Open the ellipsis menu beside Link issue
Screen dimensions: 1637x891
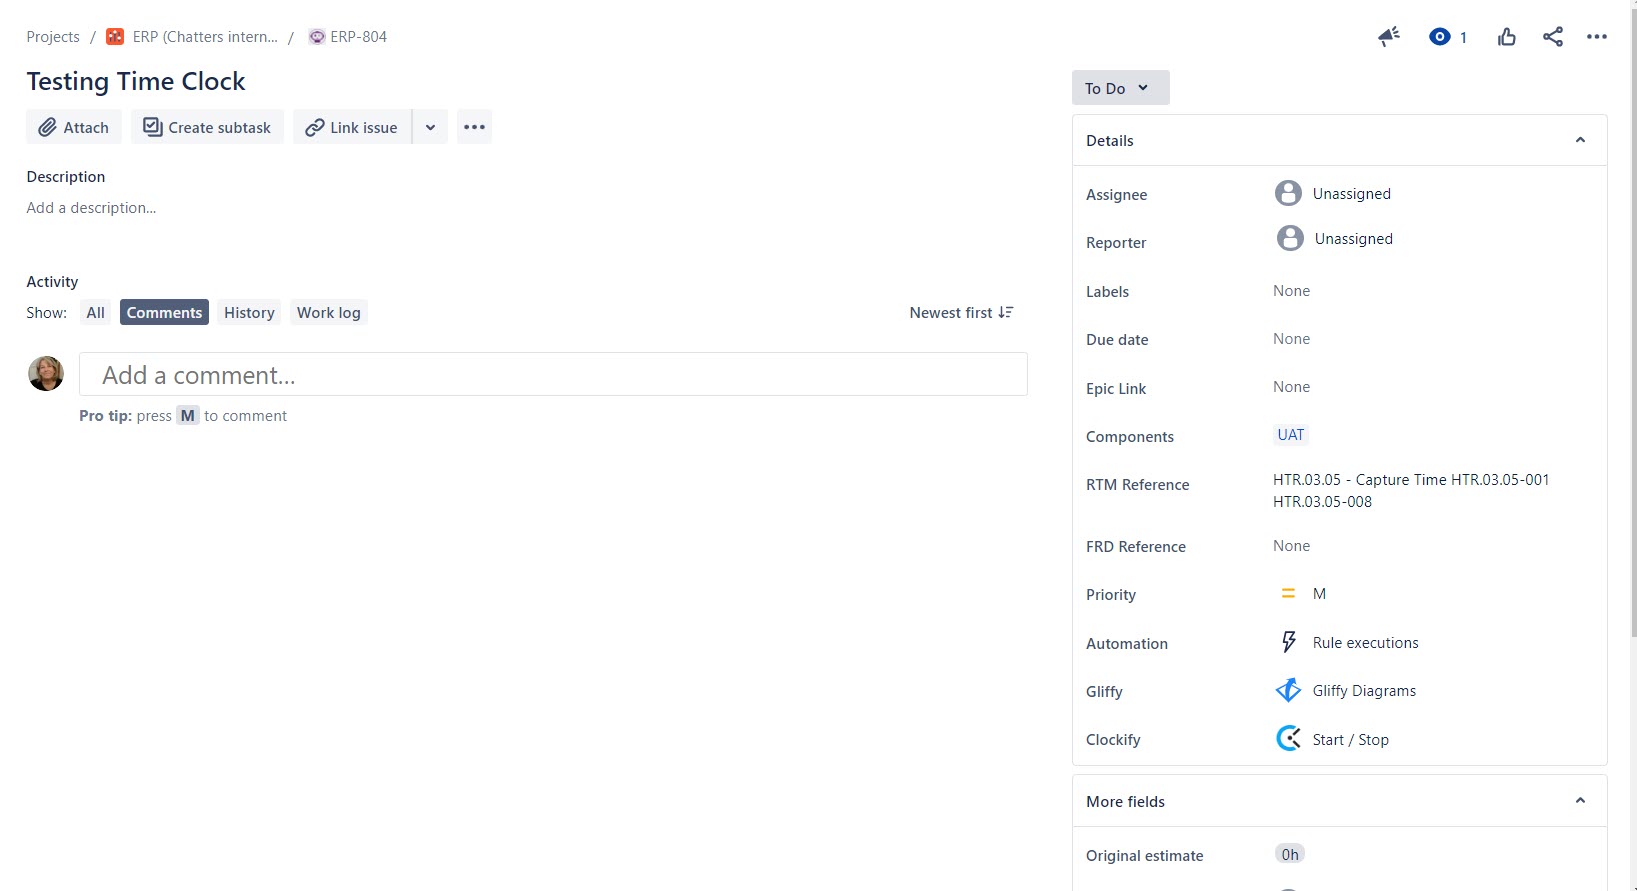click(x=474, y=127)
